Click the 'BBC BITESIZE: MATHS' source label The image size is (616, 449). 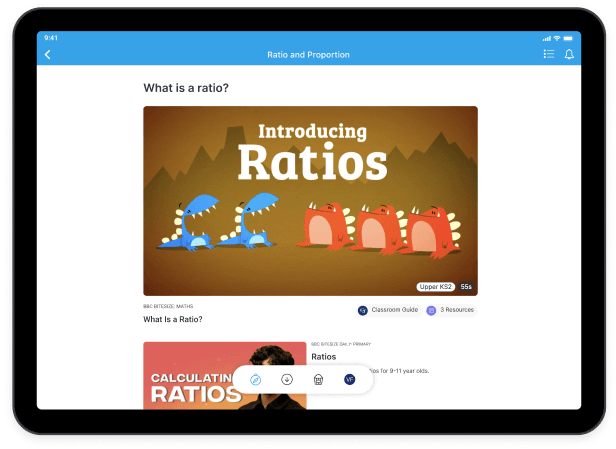(x=168, y=306)
